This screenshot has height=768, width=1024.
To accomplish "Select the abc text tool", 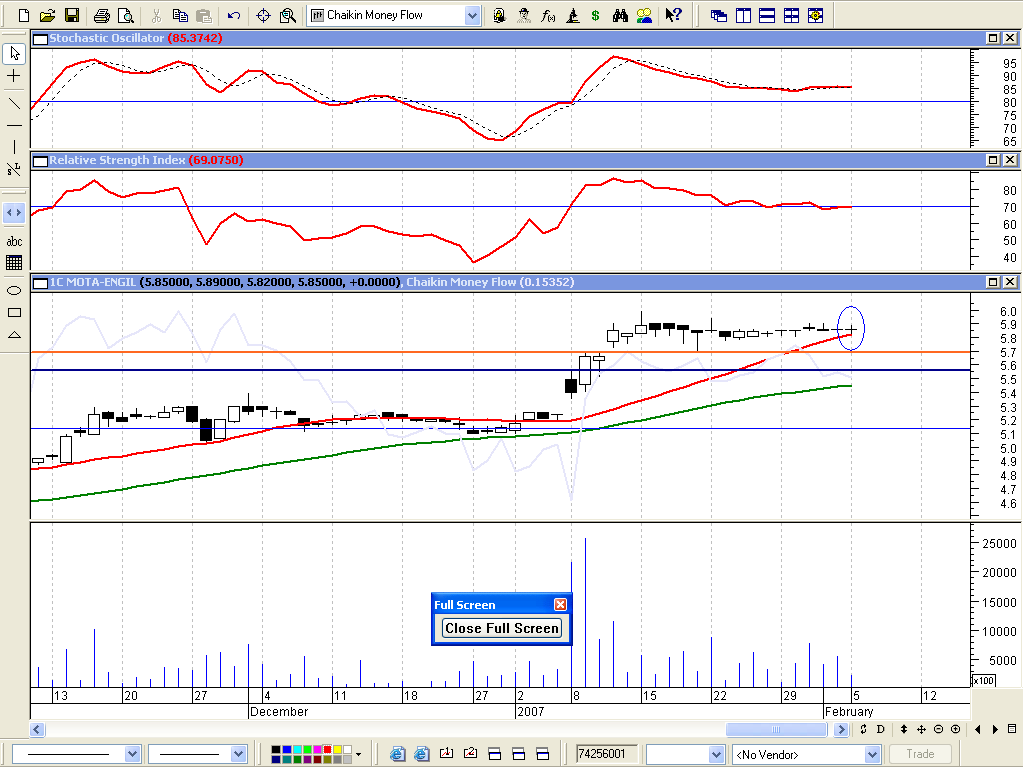I will (x=14, y=241).
